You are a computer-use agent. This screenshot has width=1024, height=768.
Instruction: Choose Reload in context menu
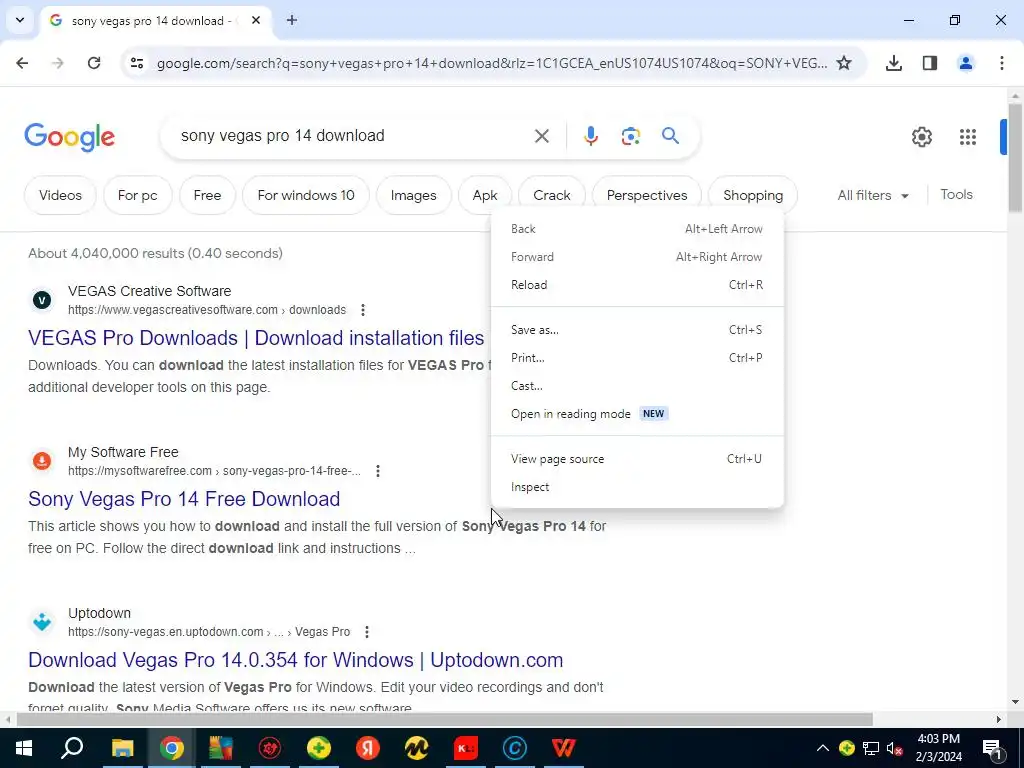[x=637, y=285]
